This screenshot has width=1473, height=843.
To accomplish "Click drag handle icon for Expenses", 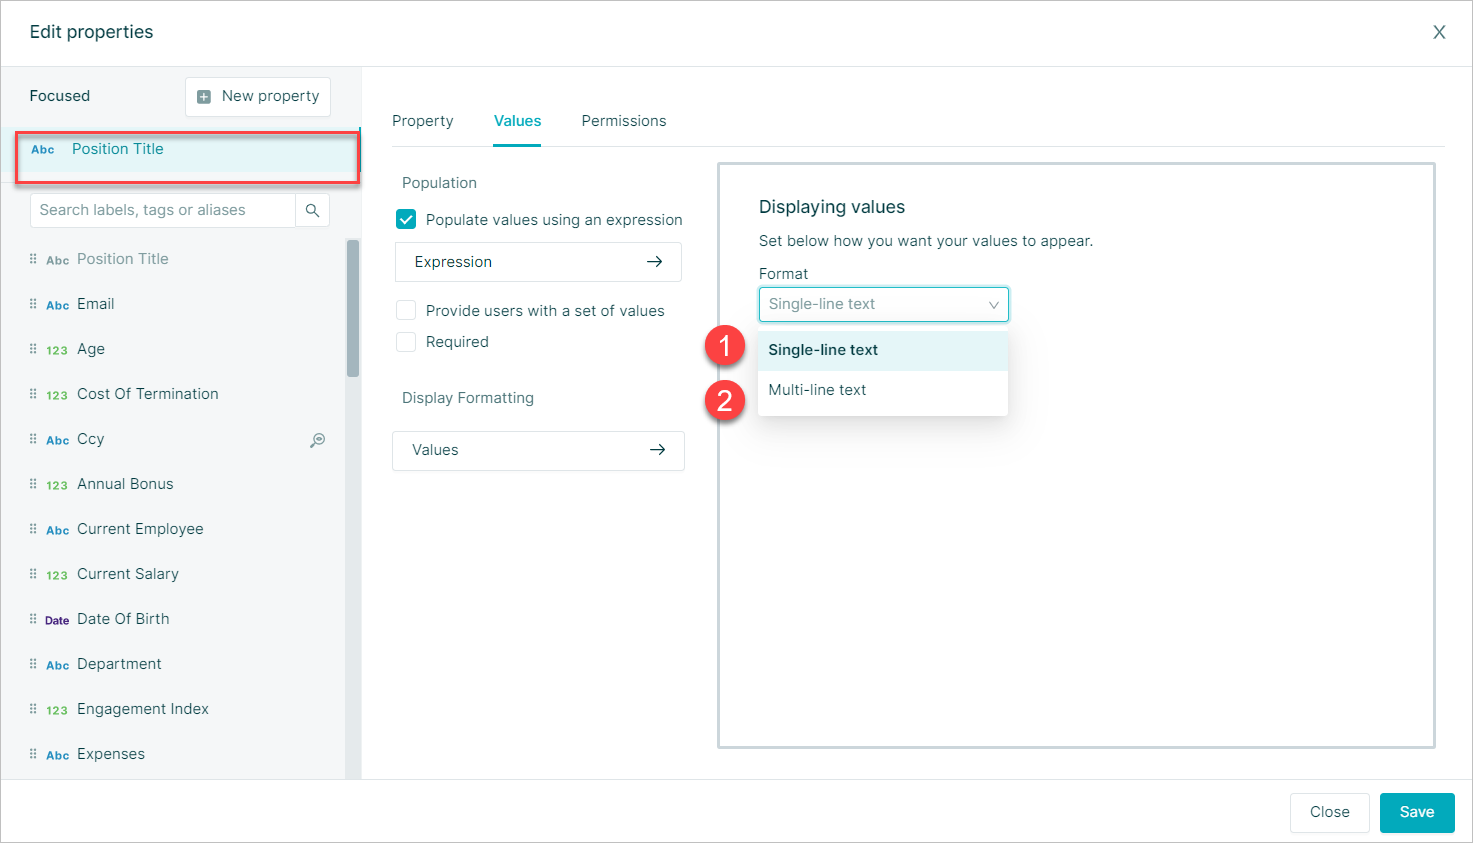I will (x=33, y=754).
